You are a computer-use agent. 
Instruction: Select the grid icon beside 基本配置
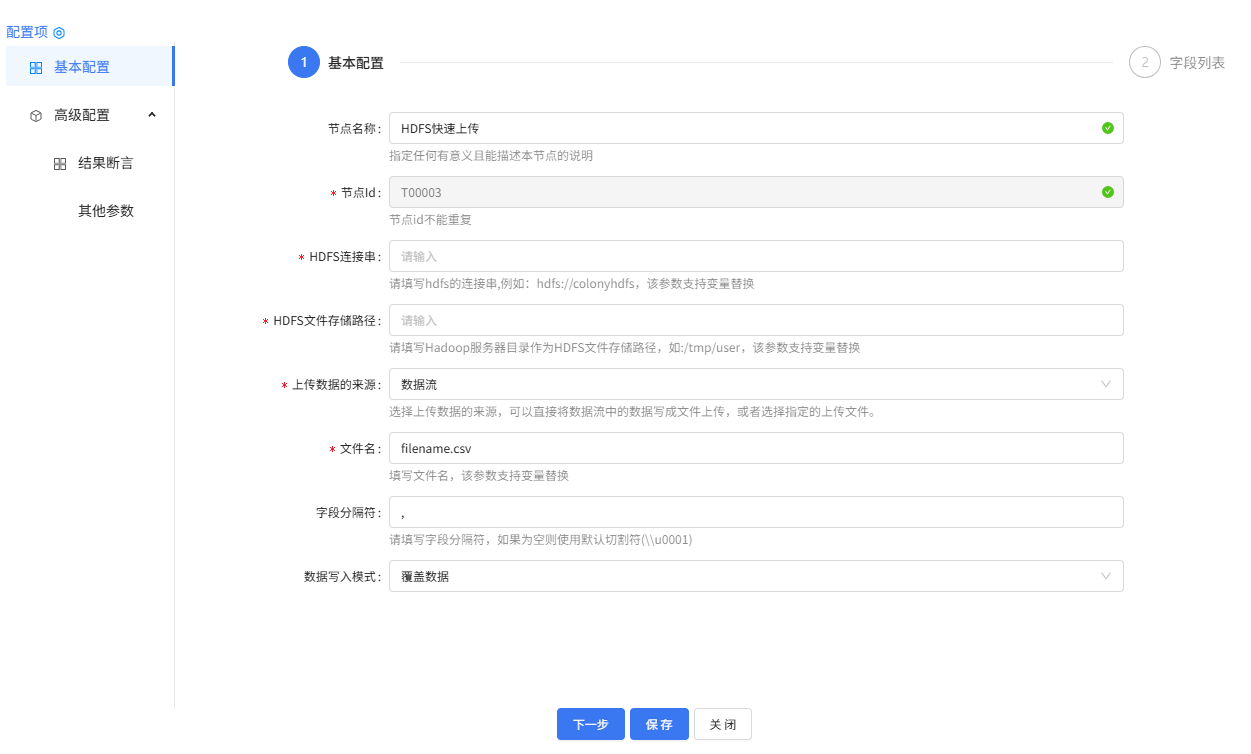pos(35,66)
